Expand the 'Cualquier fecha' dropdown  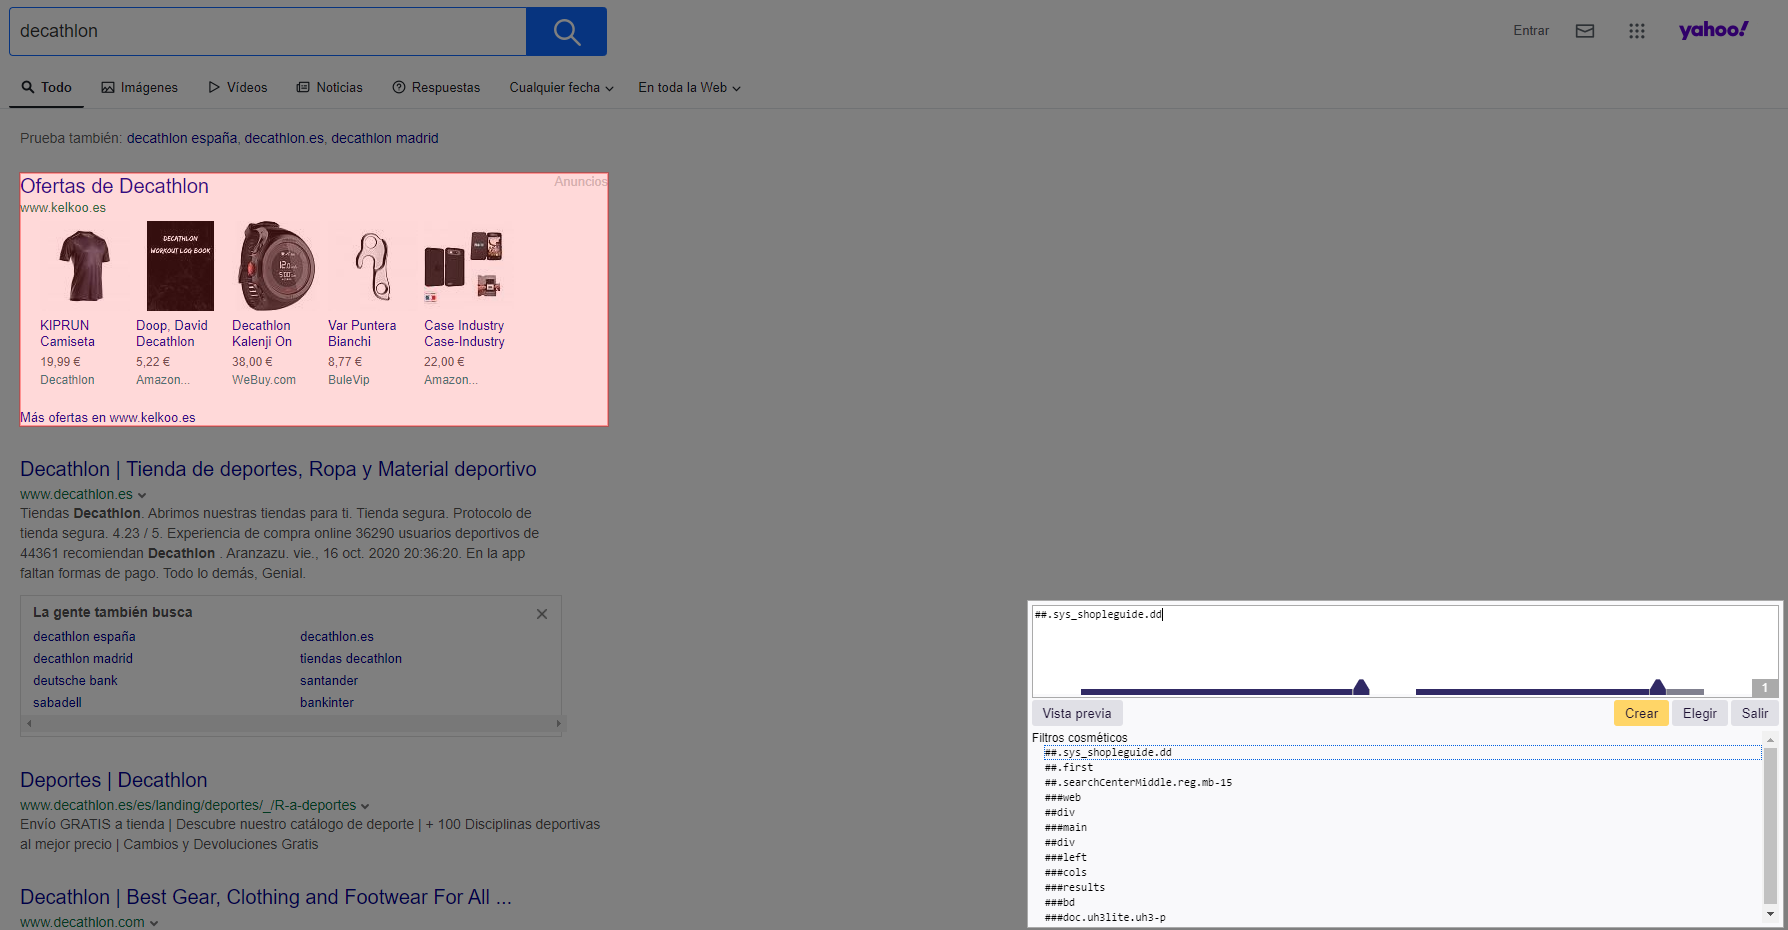pos(561,88)
